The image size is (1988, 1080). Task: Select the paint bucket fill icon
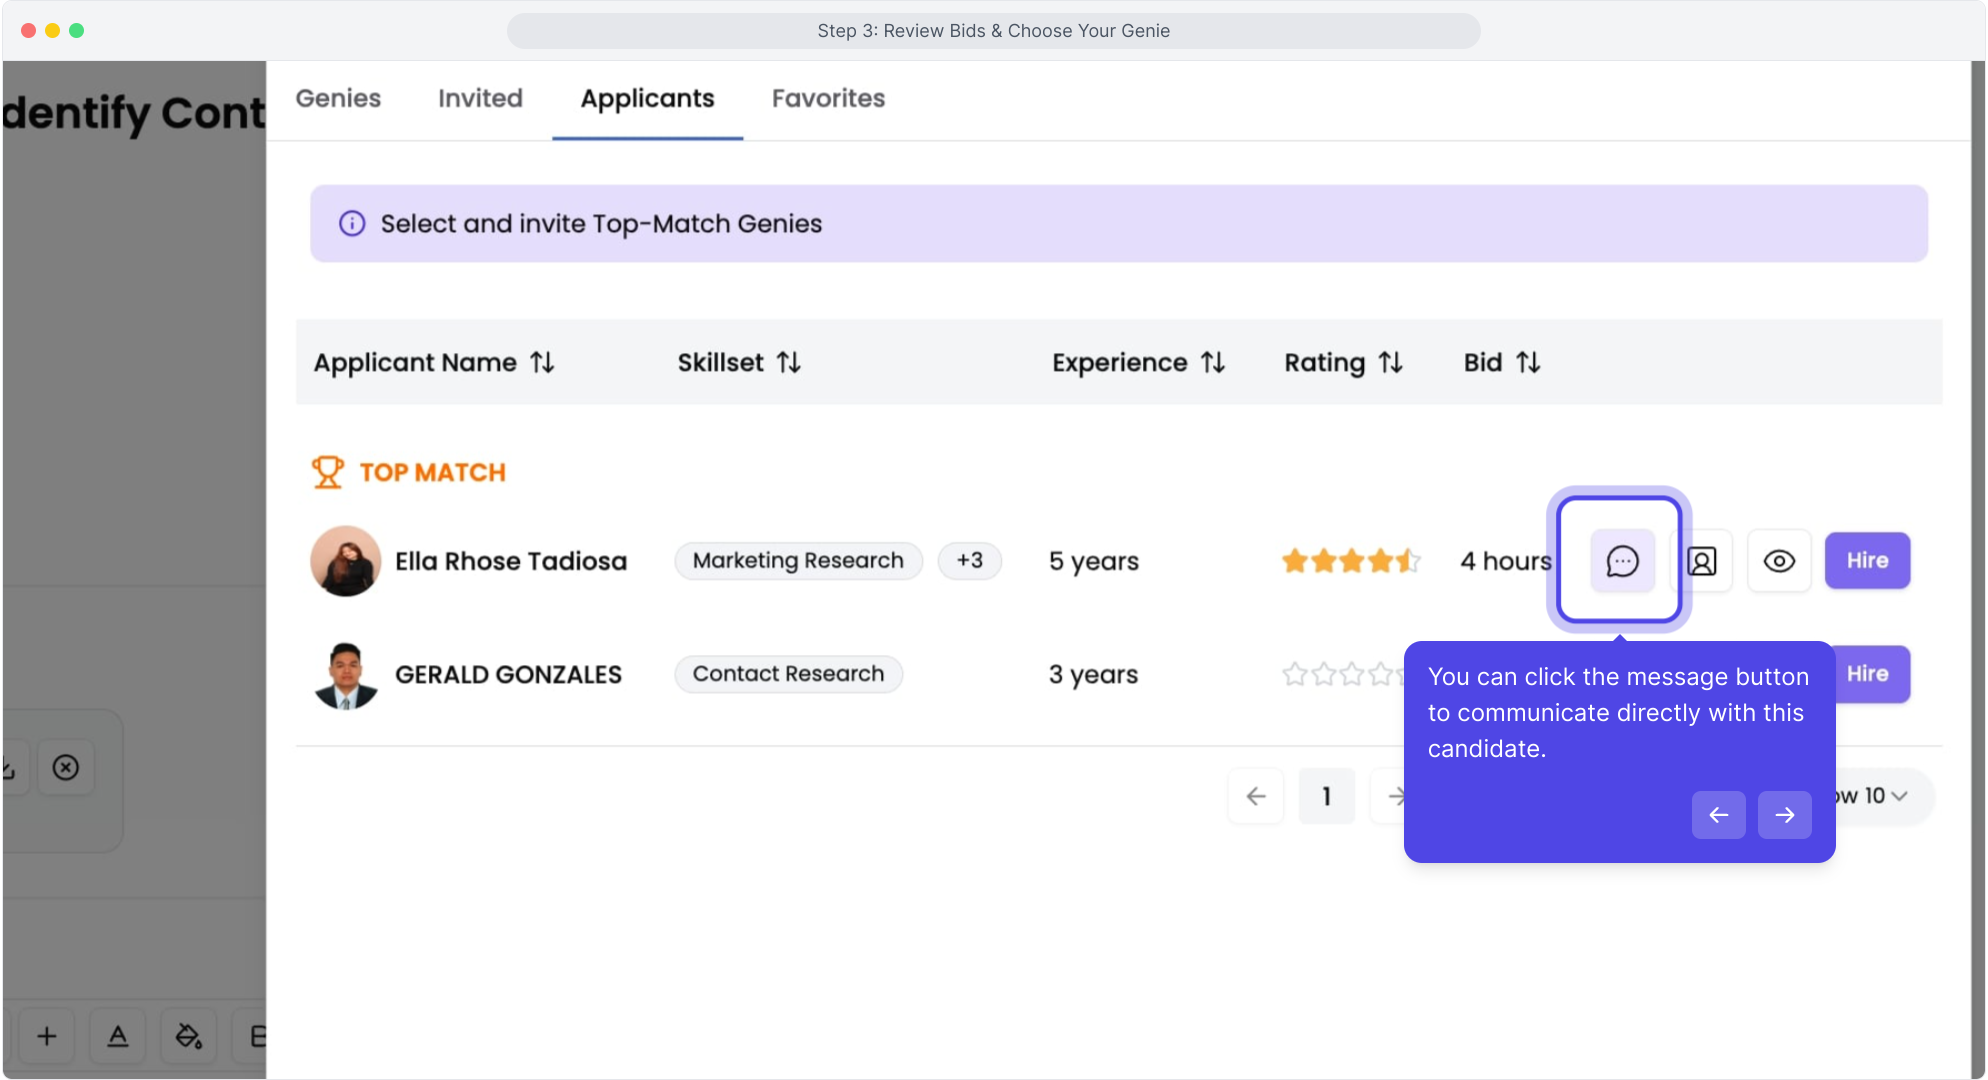tap(188, 1036)
